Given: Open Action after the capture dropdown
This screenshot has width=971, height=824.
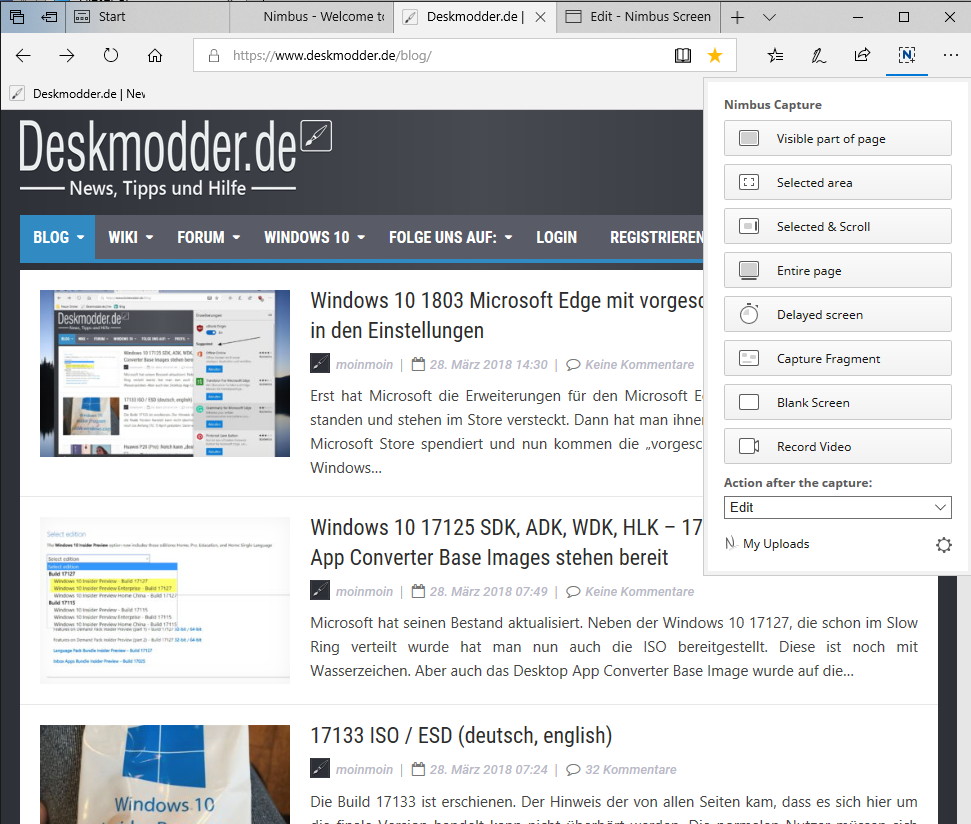Looking at the screenshot, I should coord(837,507).
